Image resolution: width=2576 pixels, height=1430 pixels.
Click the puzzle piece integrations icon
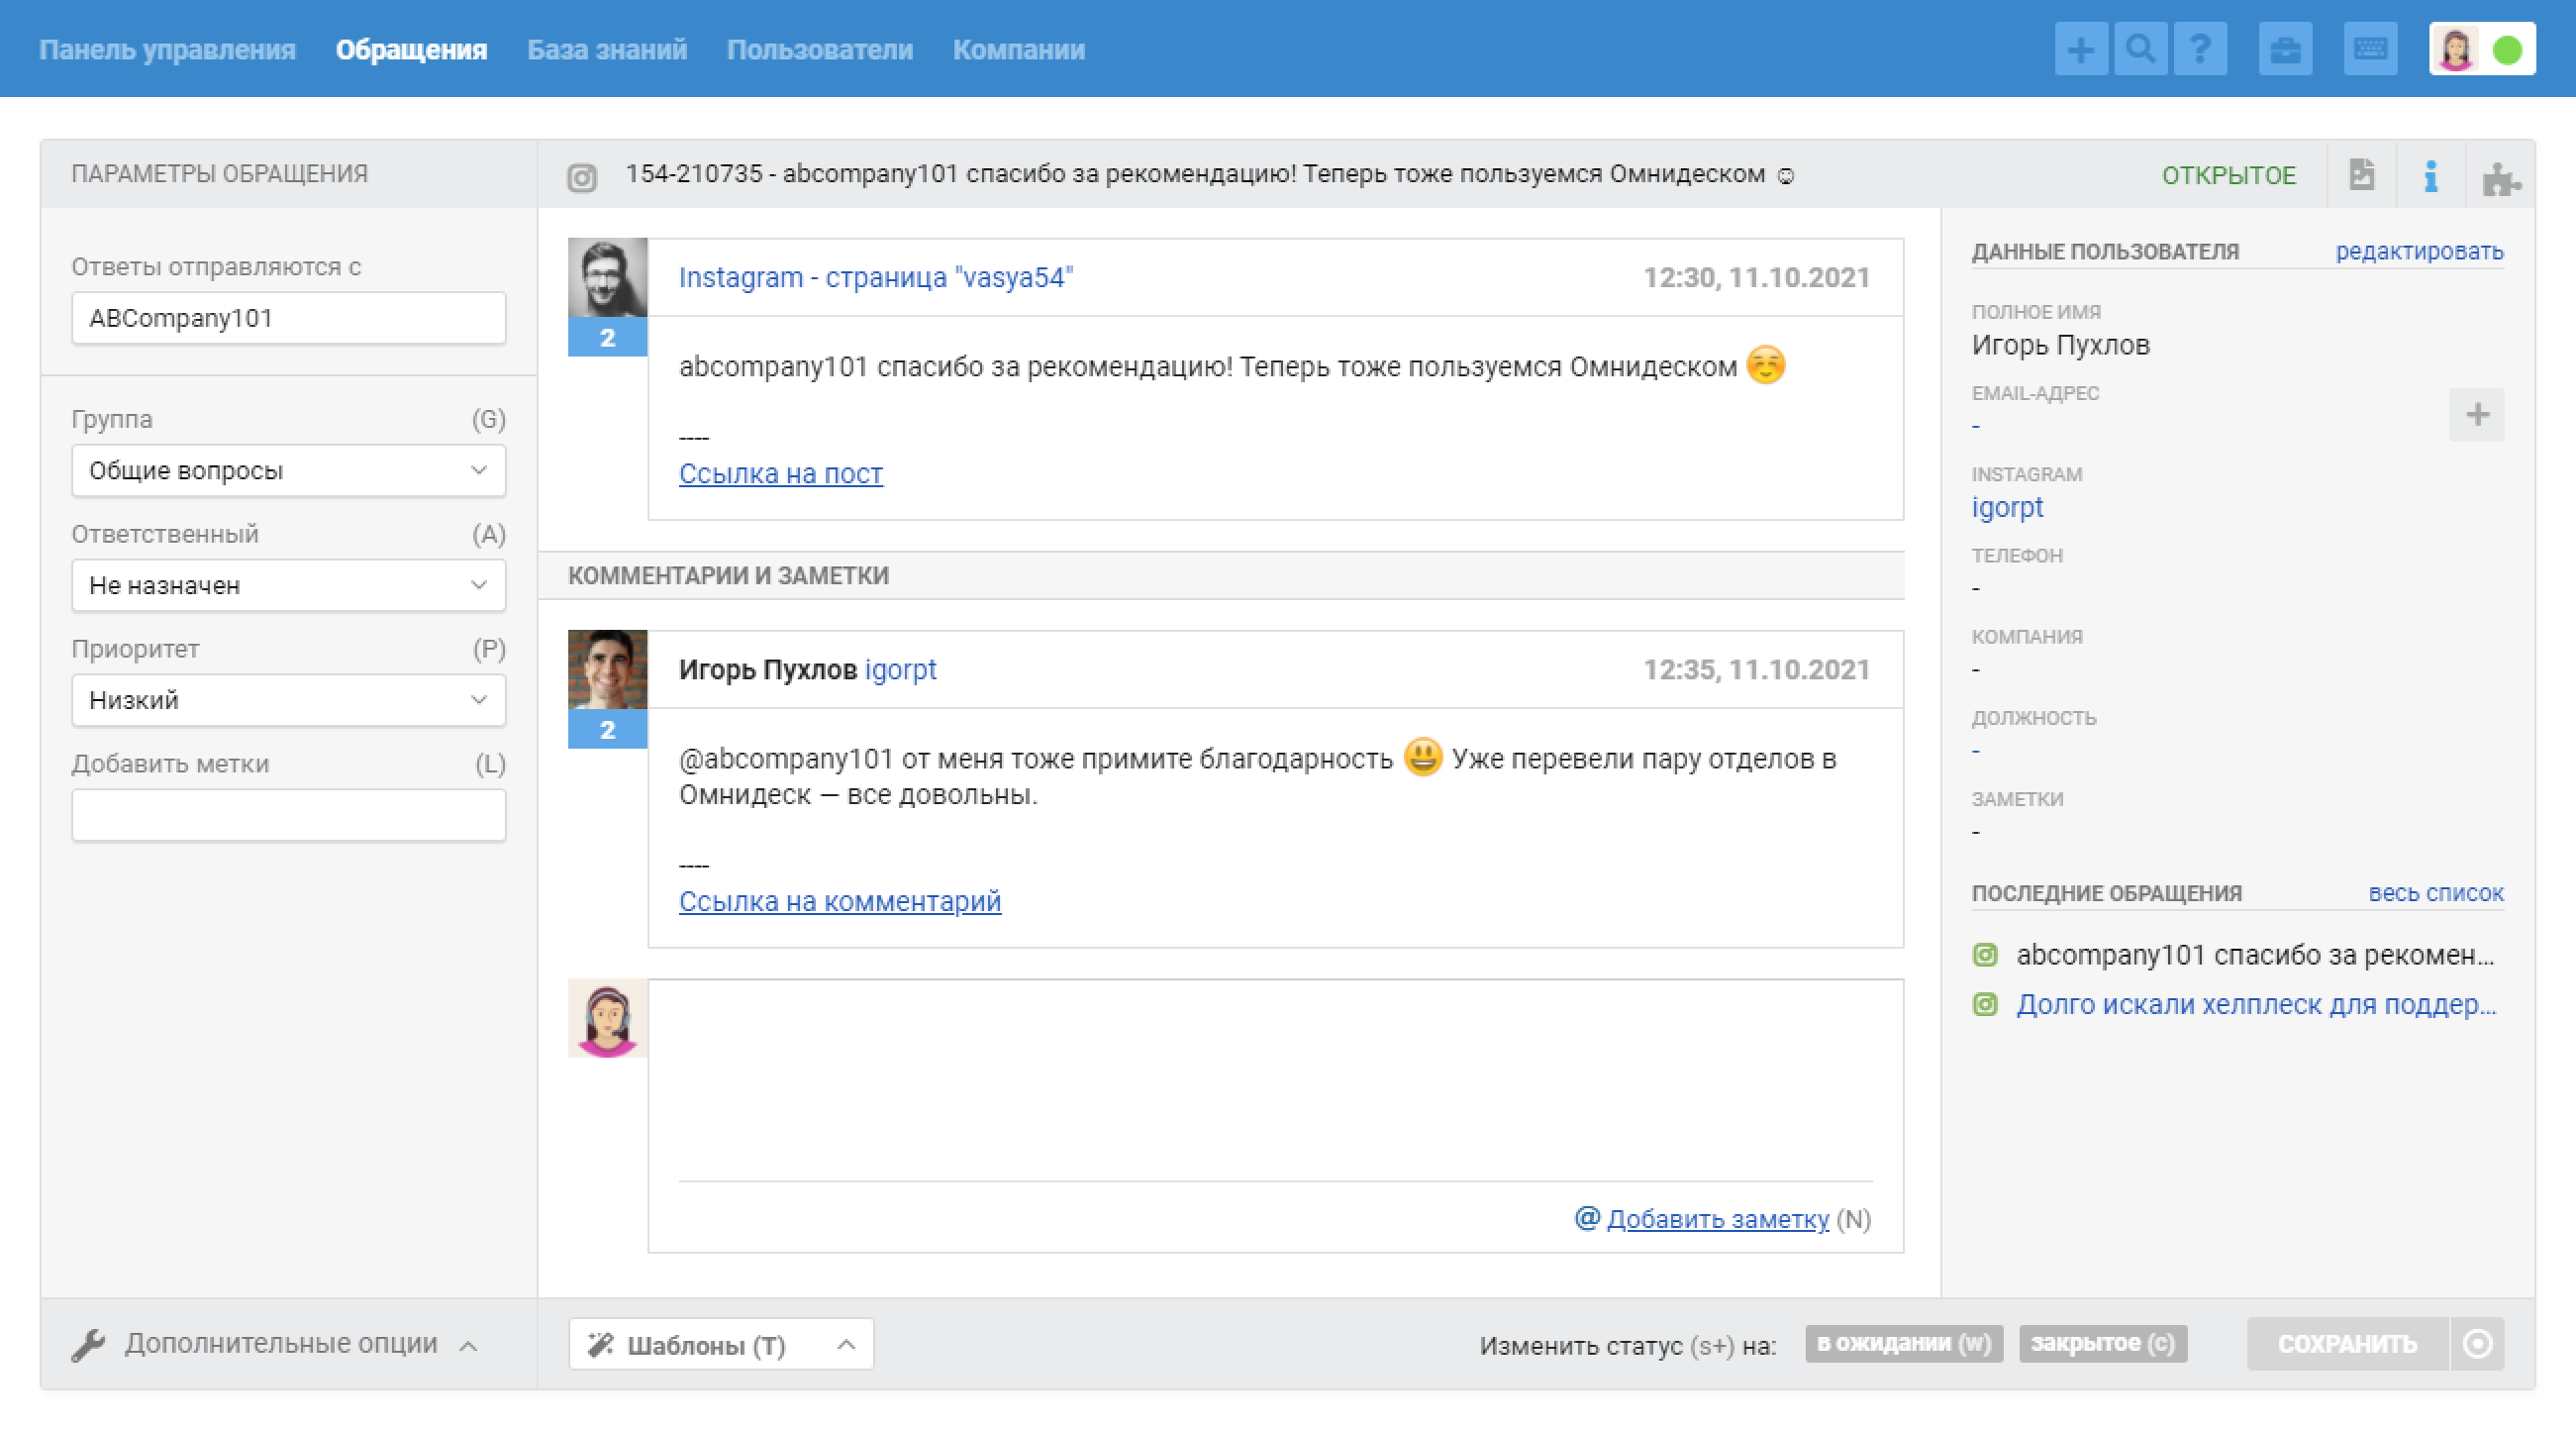coord(2501,178)
